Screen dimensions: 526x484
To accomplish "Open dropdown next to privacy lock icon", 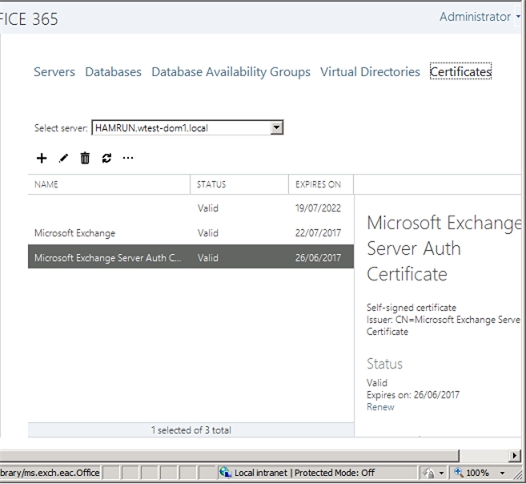I will 441,473.
